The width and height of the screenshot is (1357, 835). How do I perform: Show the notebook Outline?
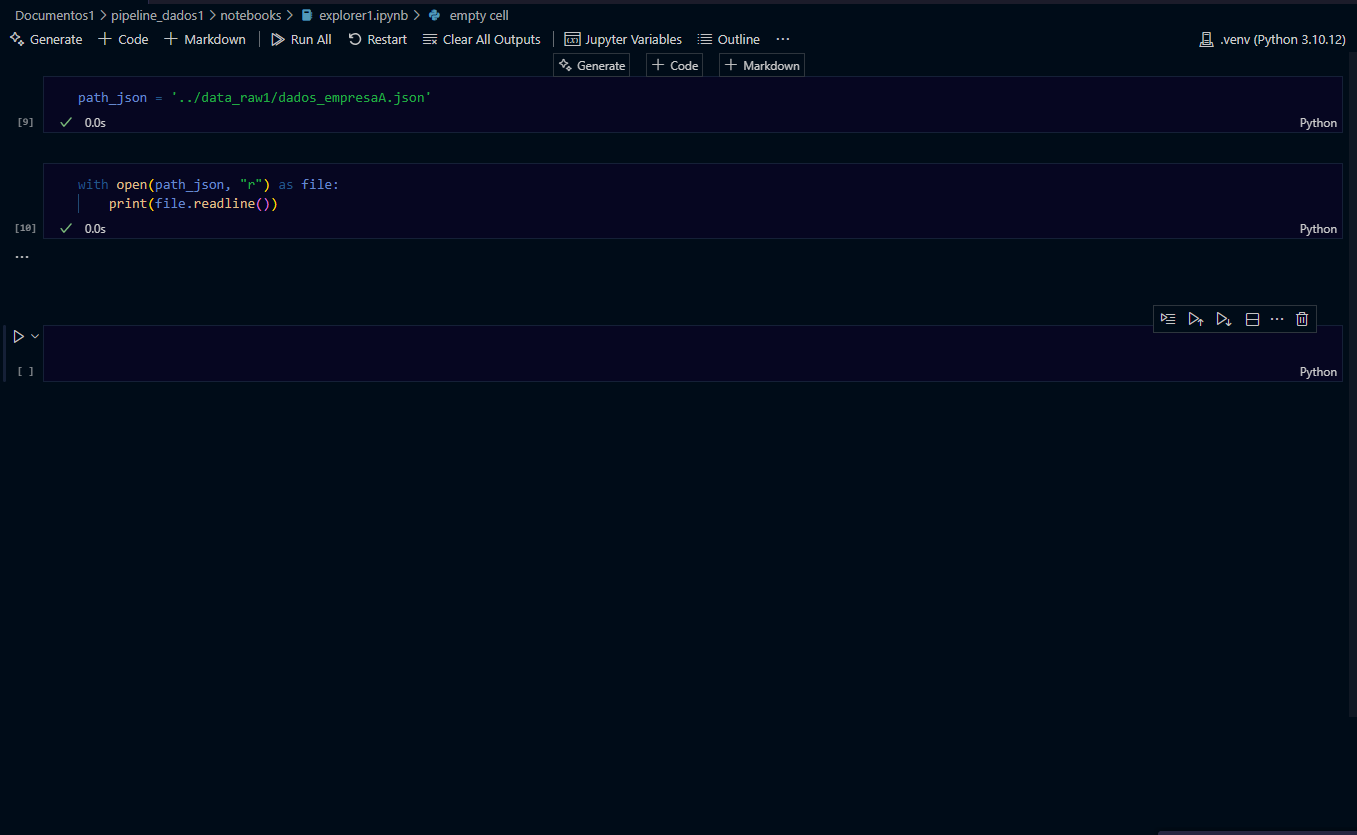click(x=729, y=39)
